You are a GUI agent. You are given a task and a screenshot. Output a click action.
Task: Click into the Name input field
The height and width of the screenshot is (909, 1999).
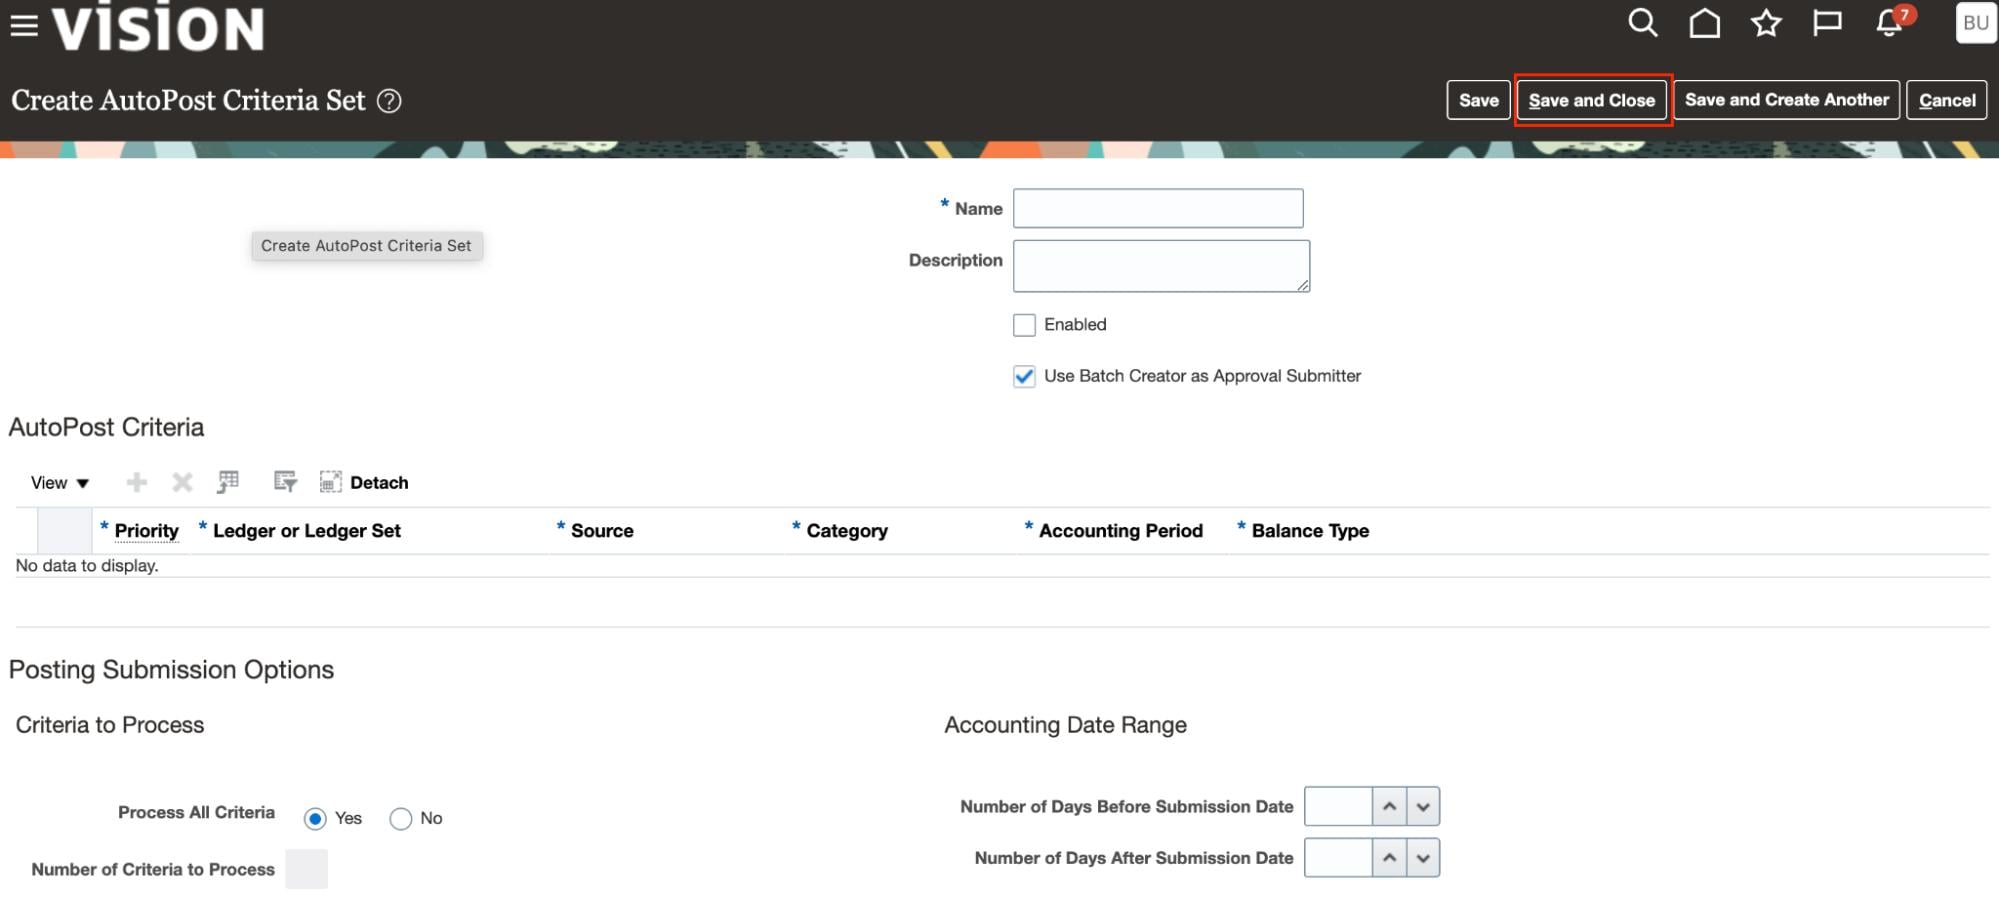[x=1157, y=208]
